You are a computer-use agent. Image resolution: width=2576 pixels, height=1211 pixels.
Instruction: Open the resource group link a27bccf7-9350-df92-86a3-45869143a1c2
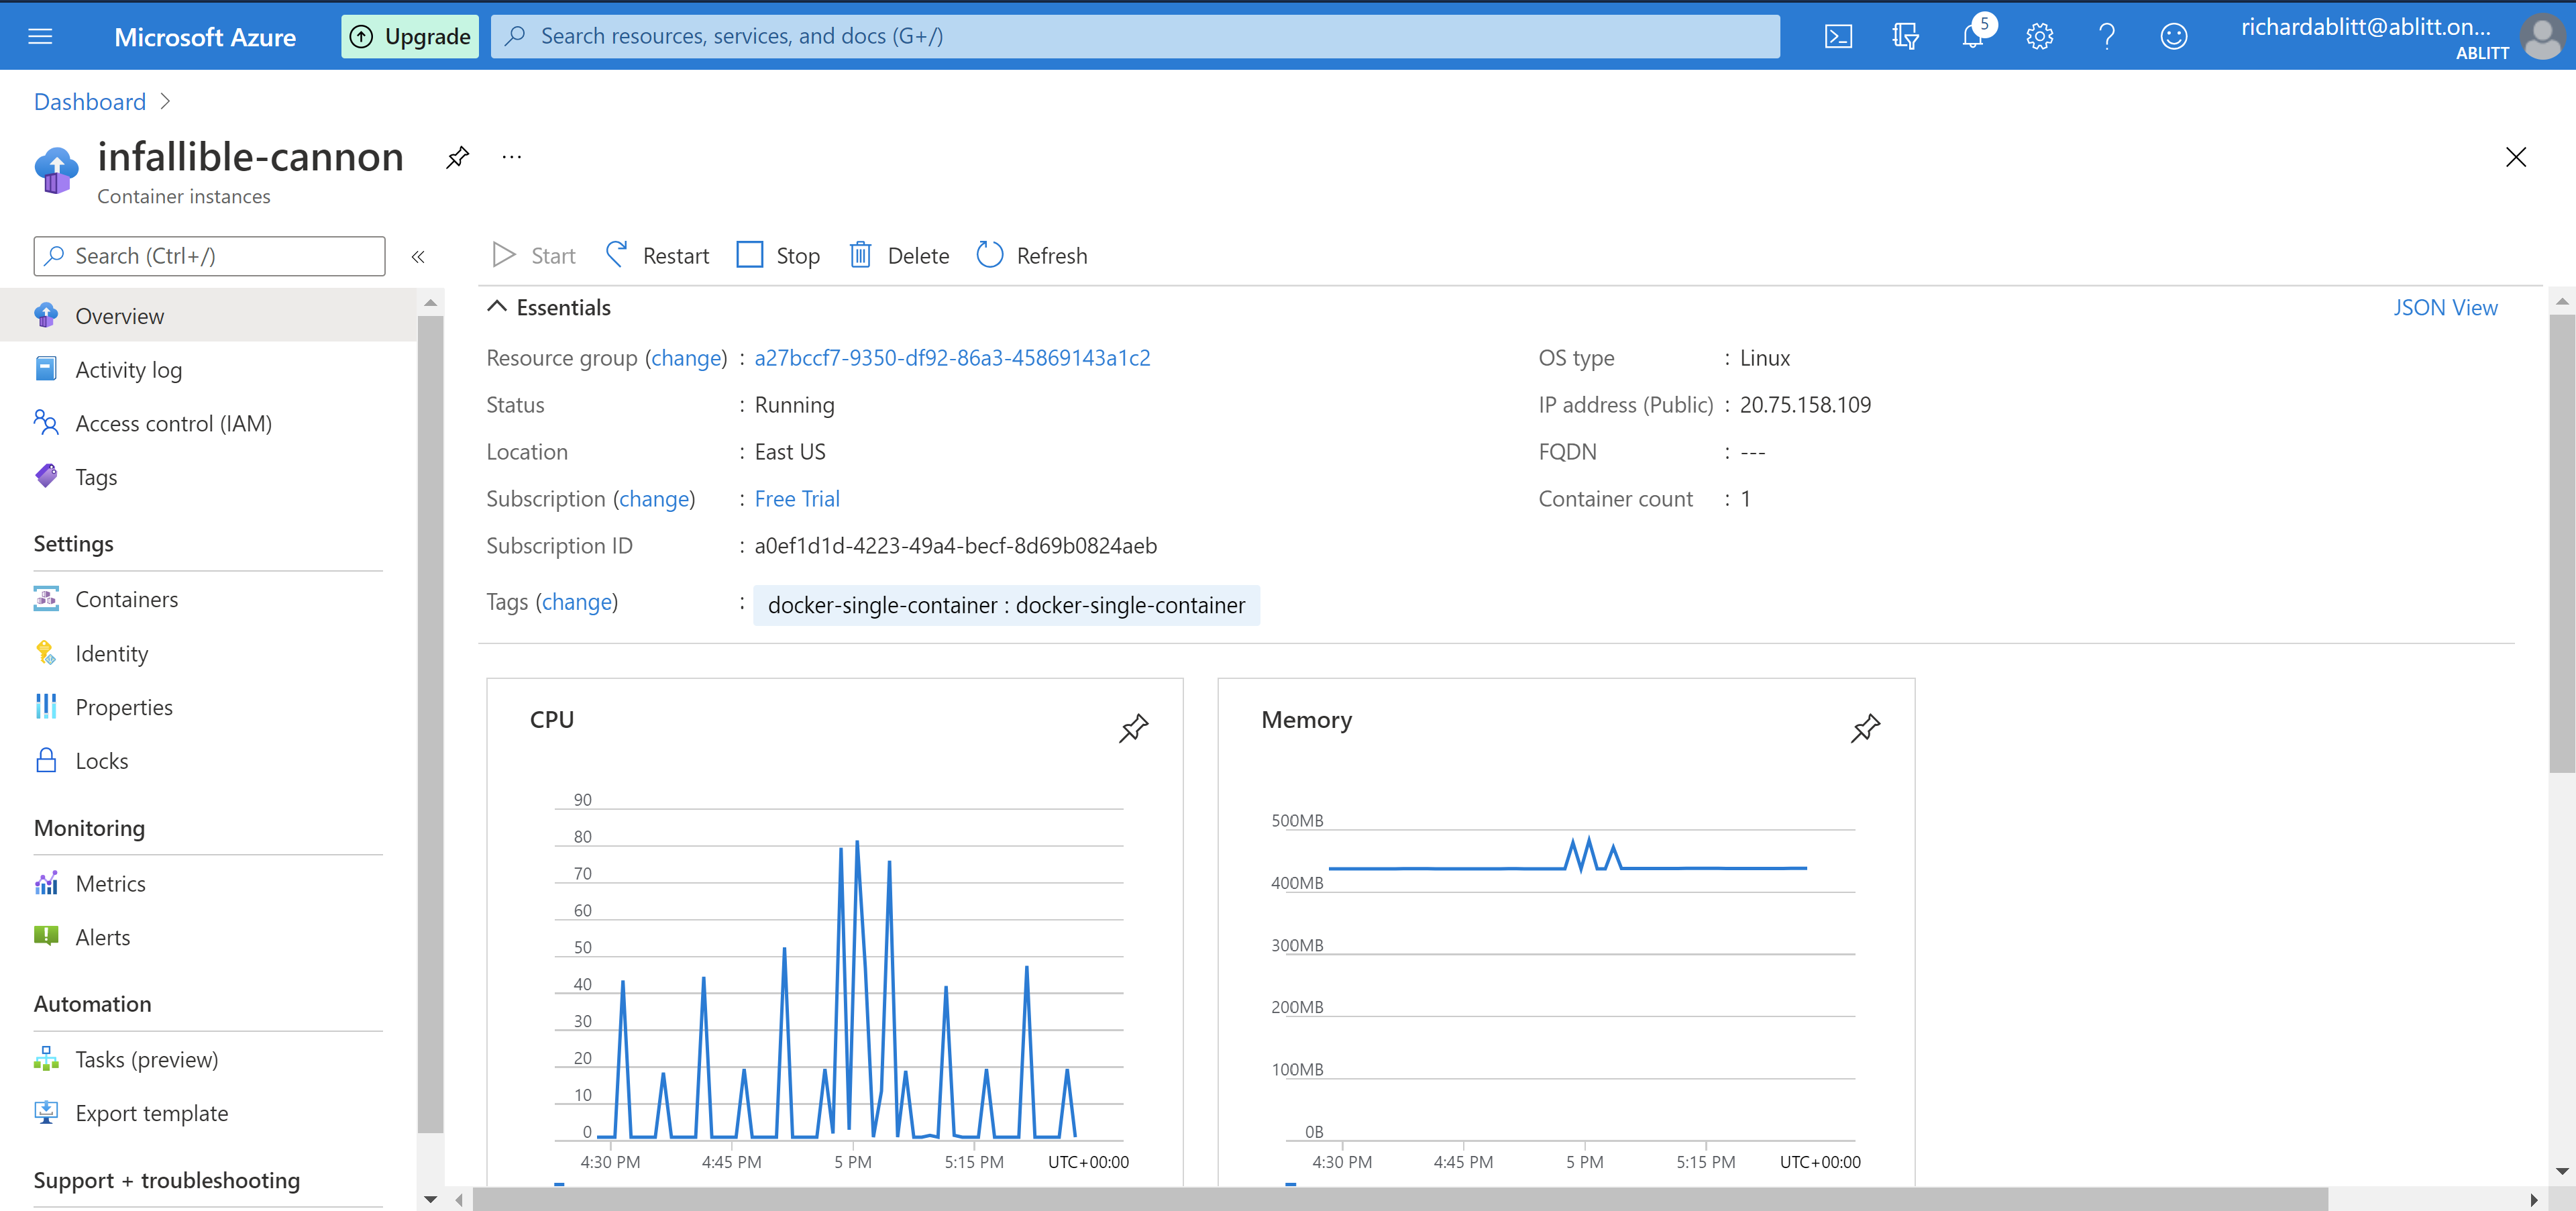952,358
